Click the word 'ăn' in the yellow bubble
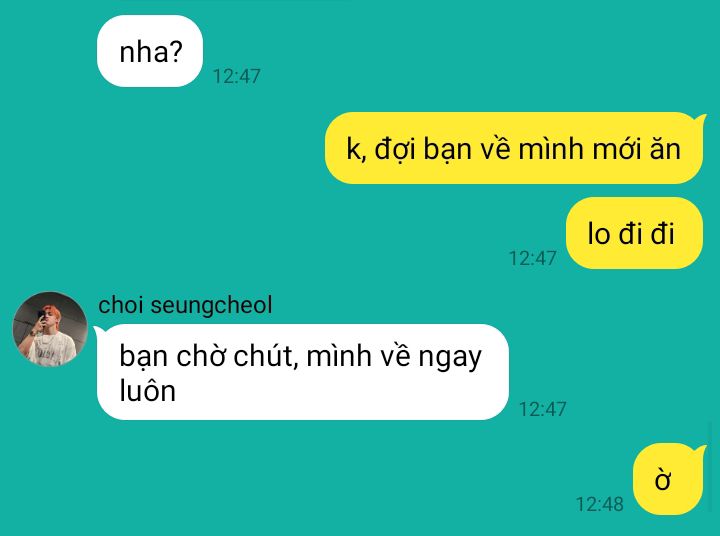This screenshot has height=536, width=720. coord(665,149)
